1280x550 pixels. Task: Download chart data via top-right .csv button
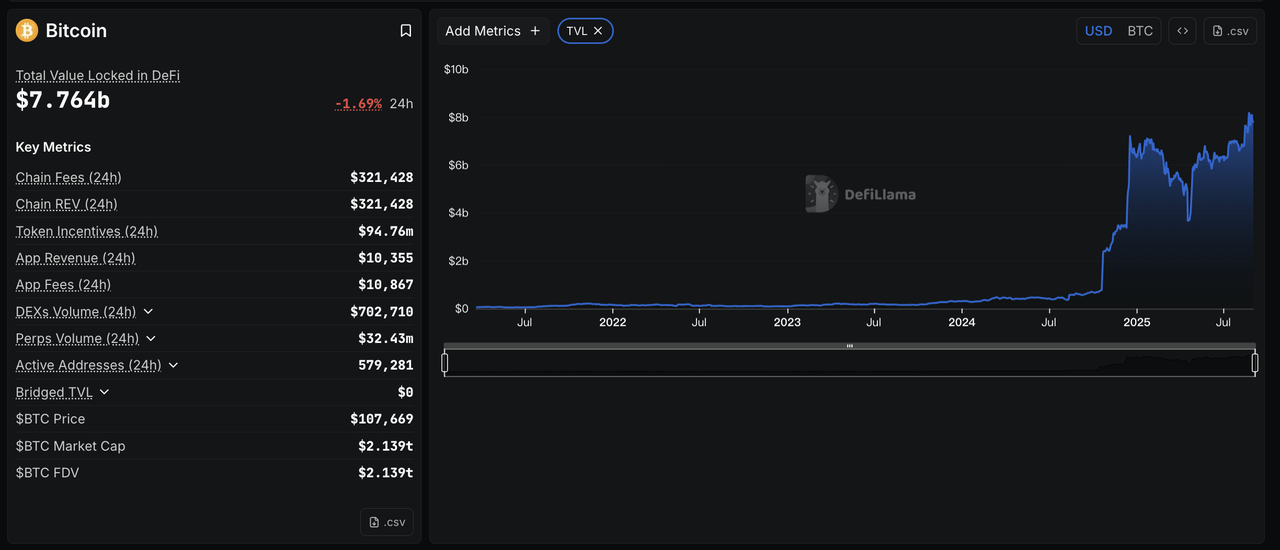coord(1230,31)
